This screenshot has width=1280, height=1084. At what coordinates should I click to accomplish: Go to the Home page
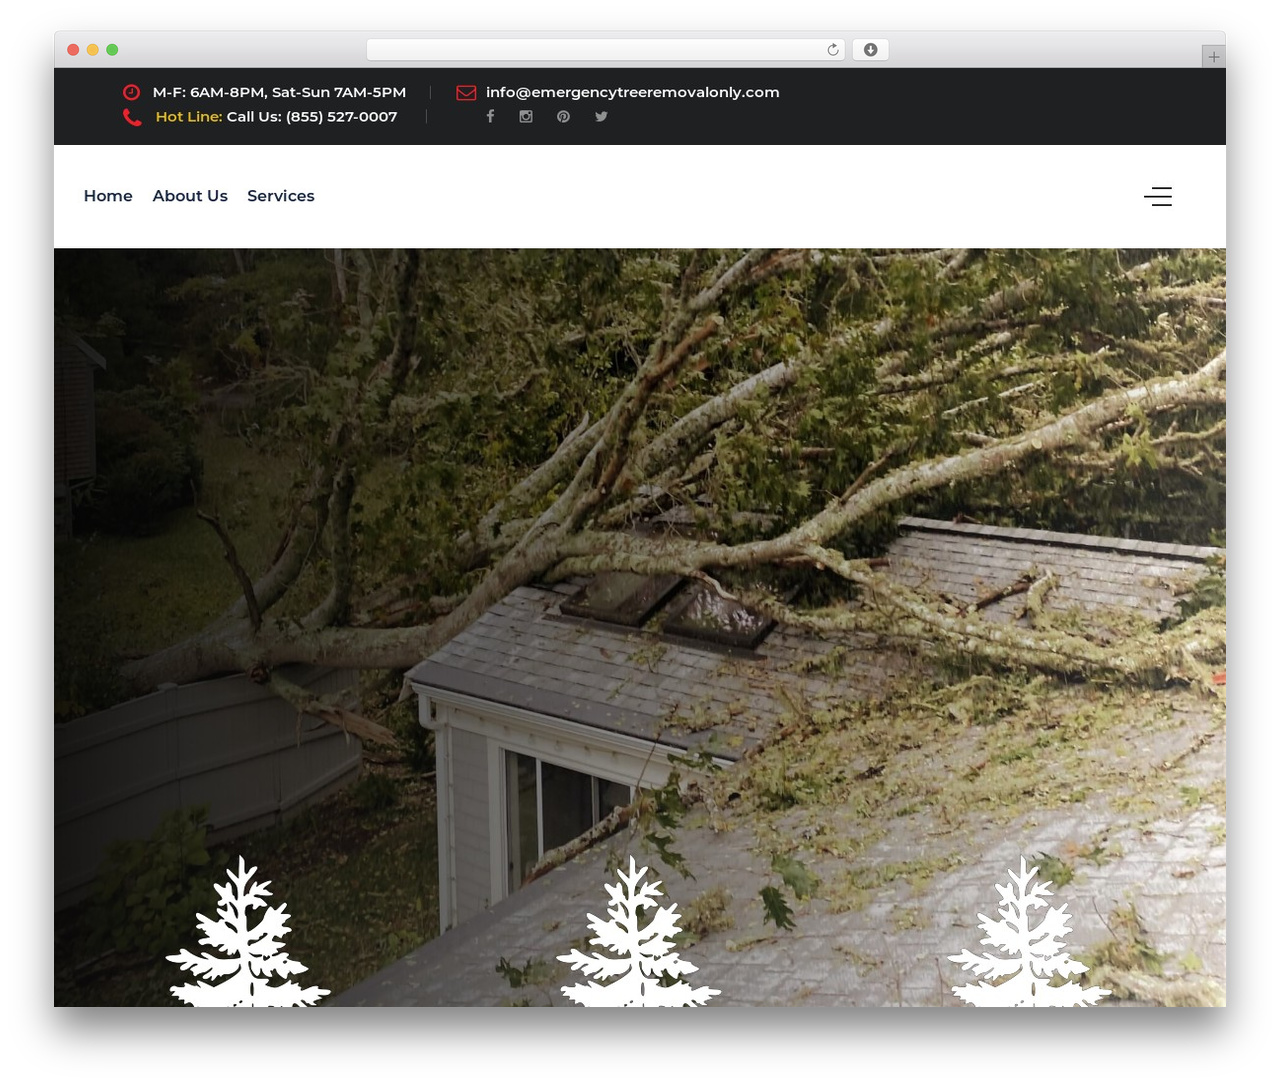(x=108, y=196)
